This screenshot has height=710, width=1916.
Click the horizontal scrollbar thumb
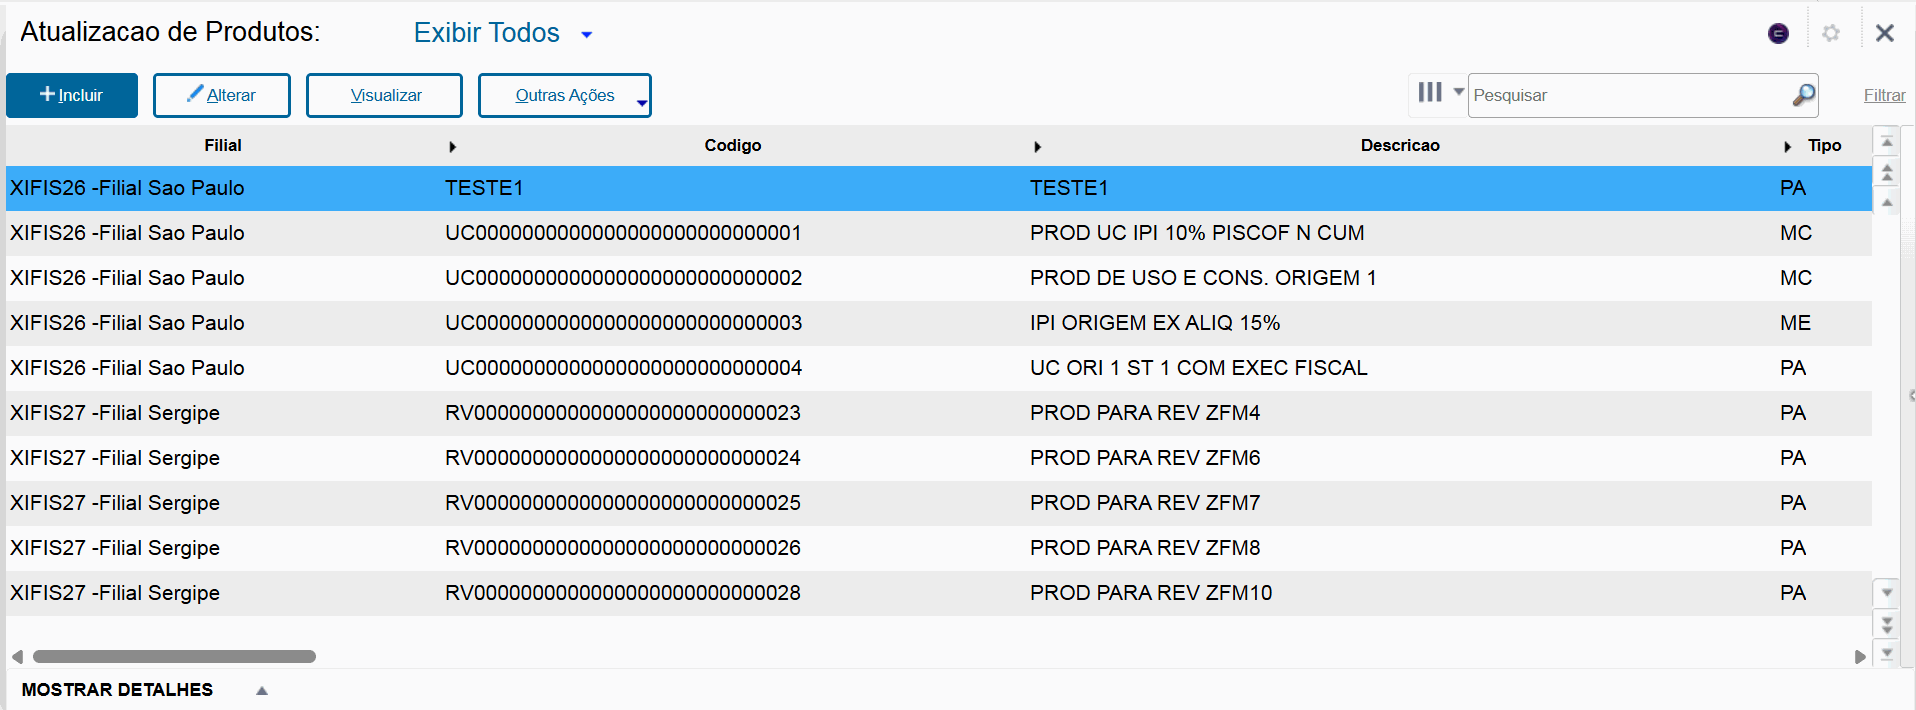[x=174, y=657]
